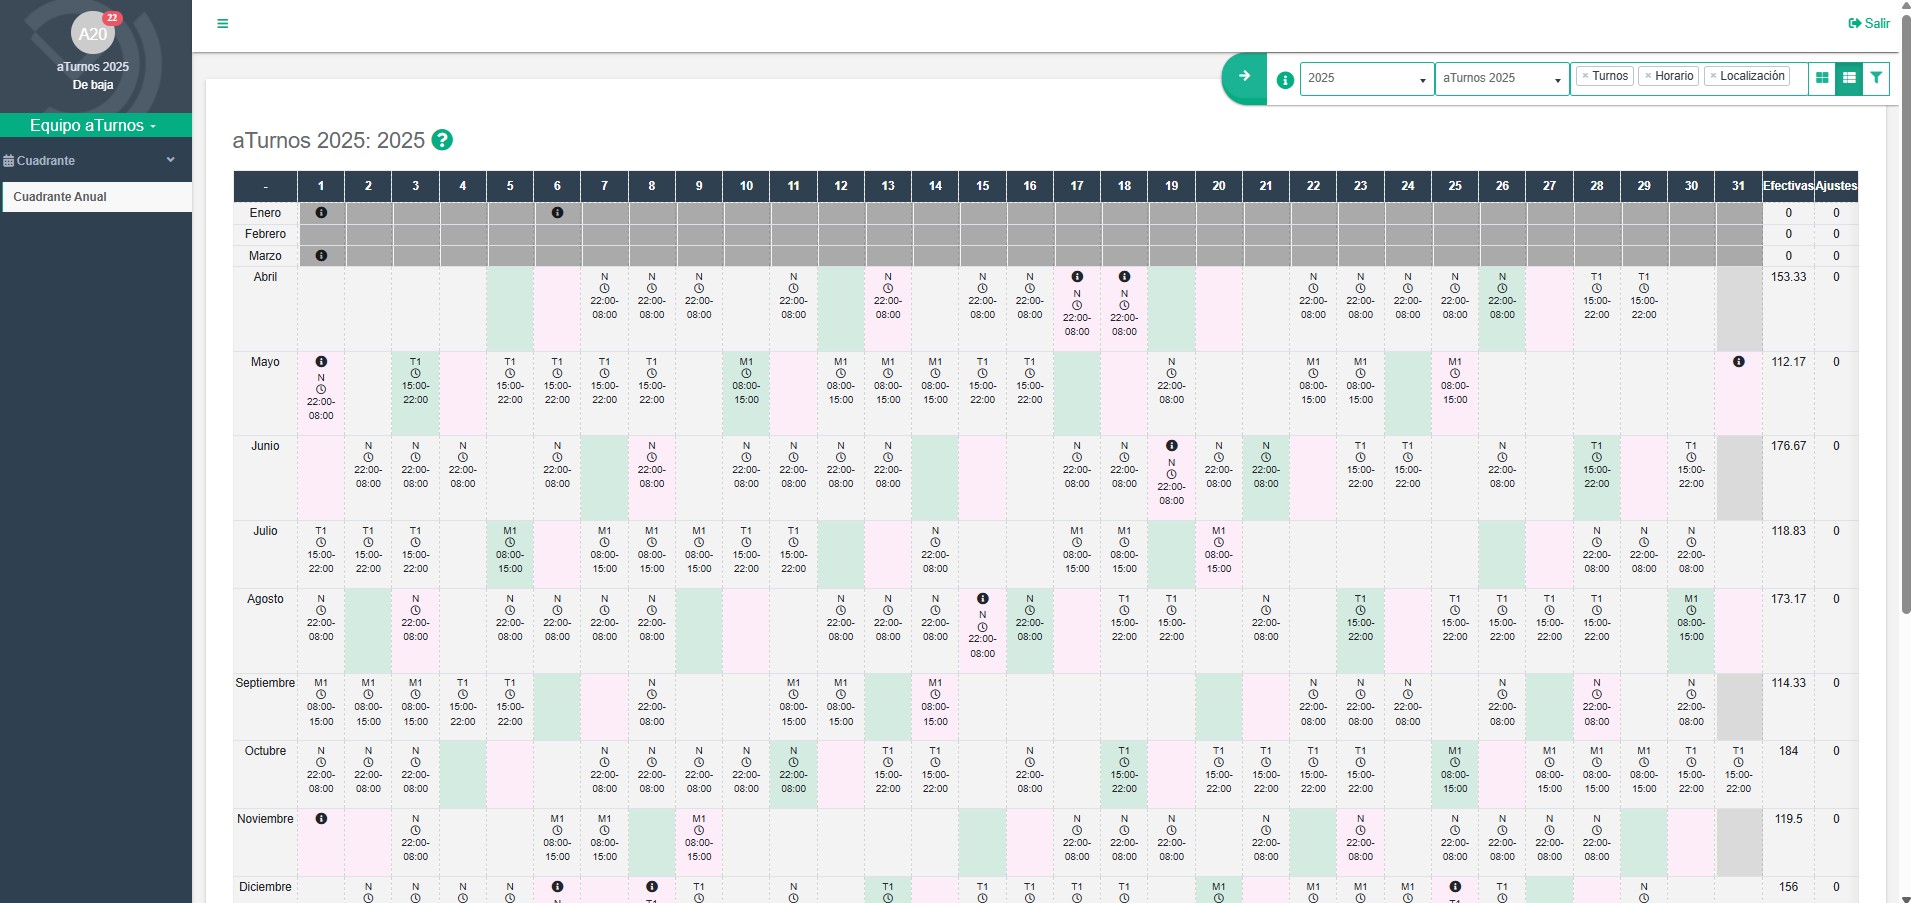Click the hamburger menu icon
Screen dimensions: 1911x903
223,24
